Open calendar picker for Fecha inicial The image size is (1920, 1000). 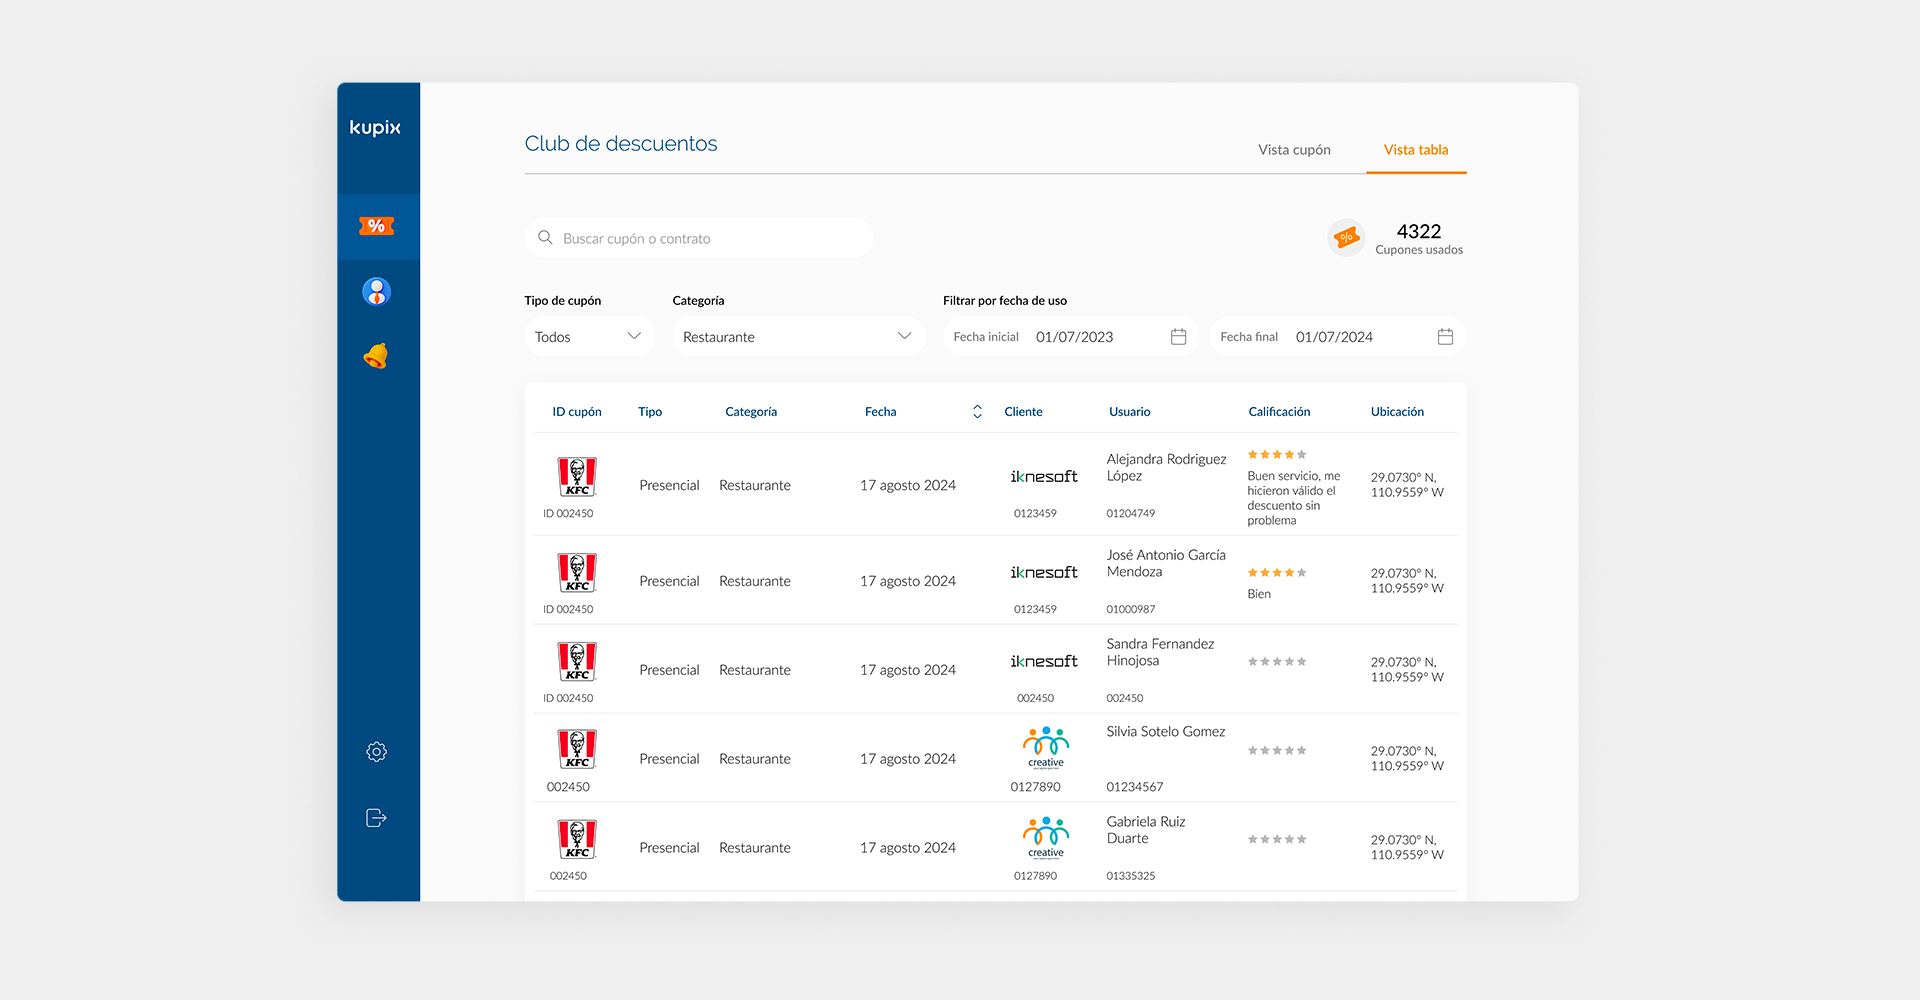tap(1178, 337)
